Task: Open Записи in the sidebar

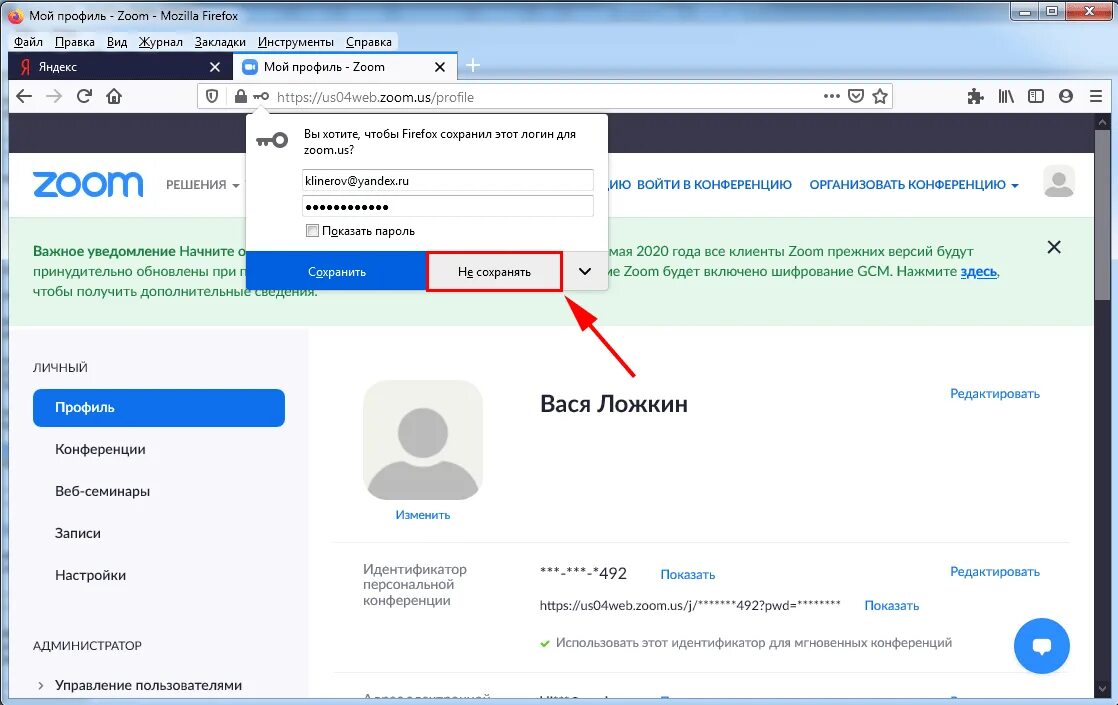Action: point(78,533)
